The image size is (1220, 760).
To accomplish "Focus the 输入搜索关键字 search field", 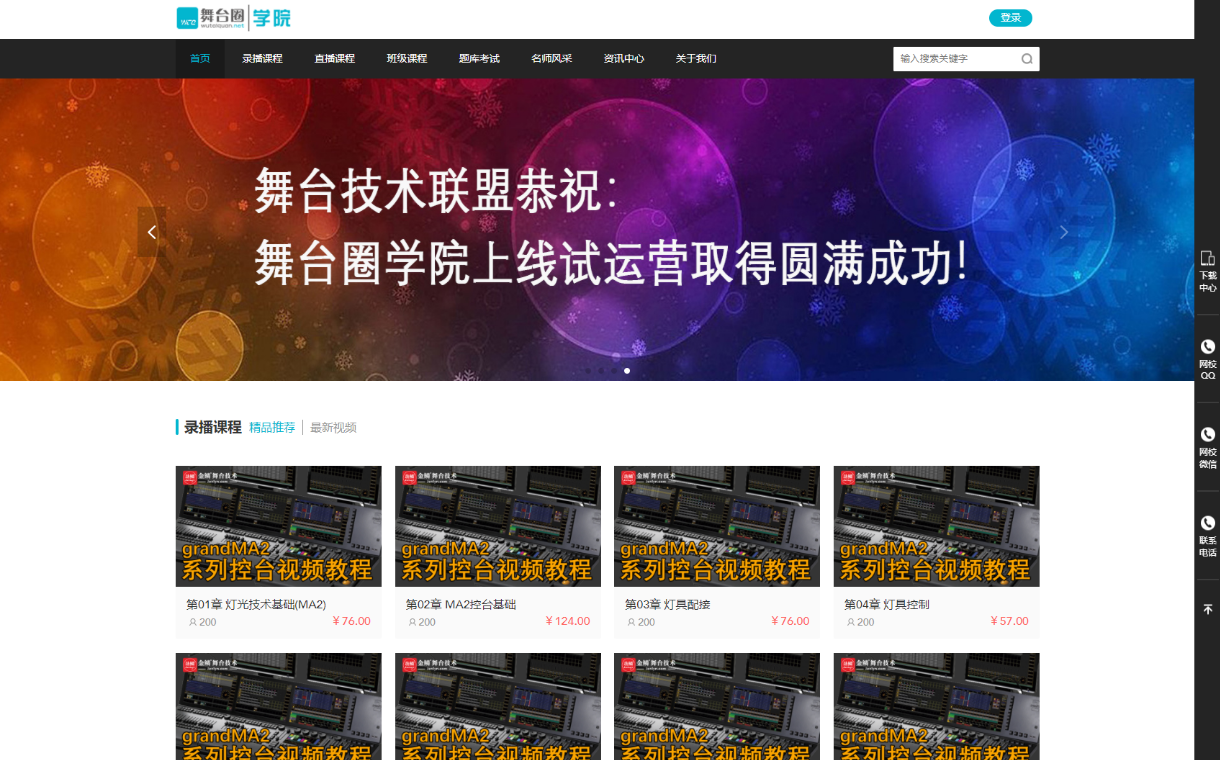I will 955,59.
